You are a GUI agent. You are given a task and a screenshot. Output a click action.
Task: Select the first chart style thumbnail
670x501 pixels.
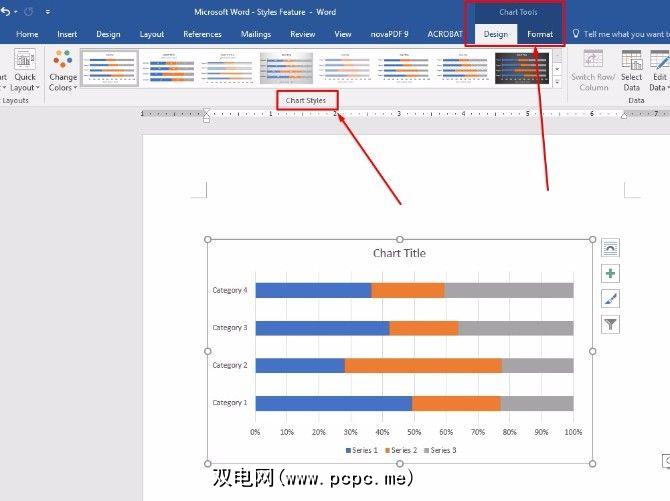[109, 68]
